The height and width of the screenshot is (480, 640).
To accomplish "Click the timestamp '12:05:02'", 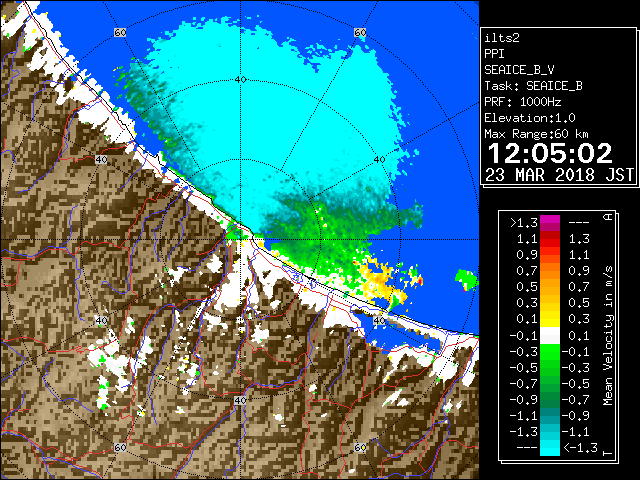I will [550, 153].
